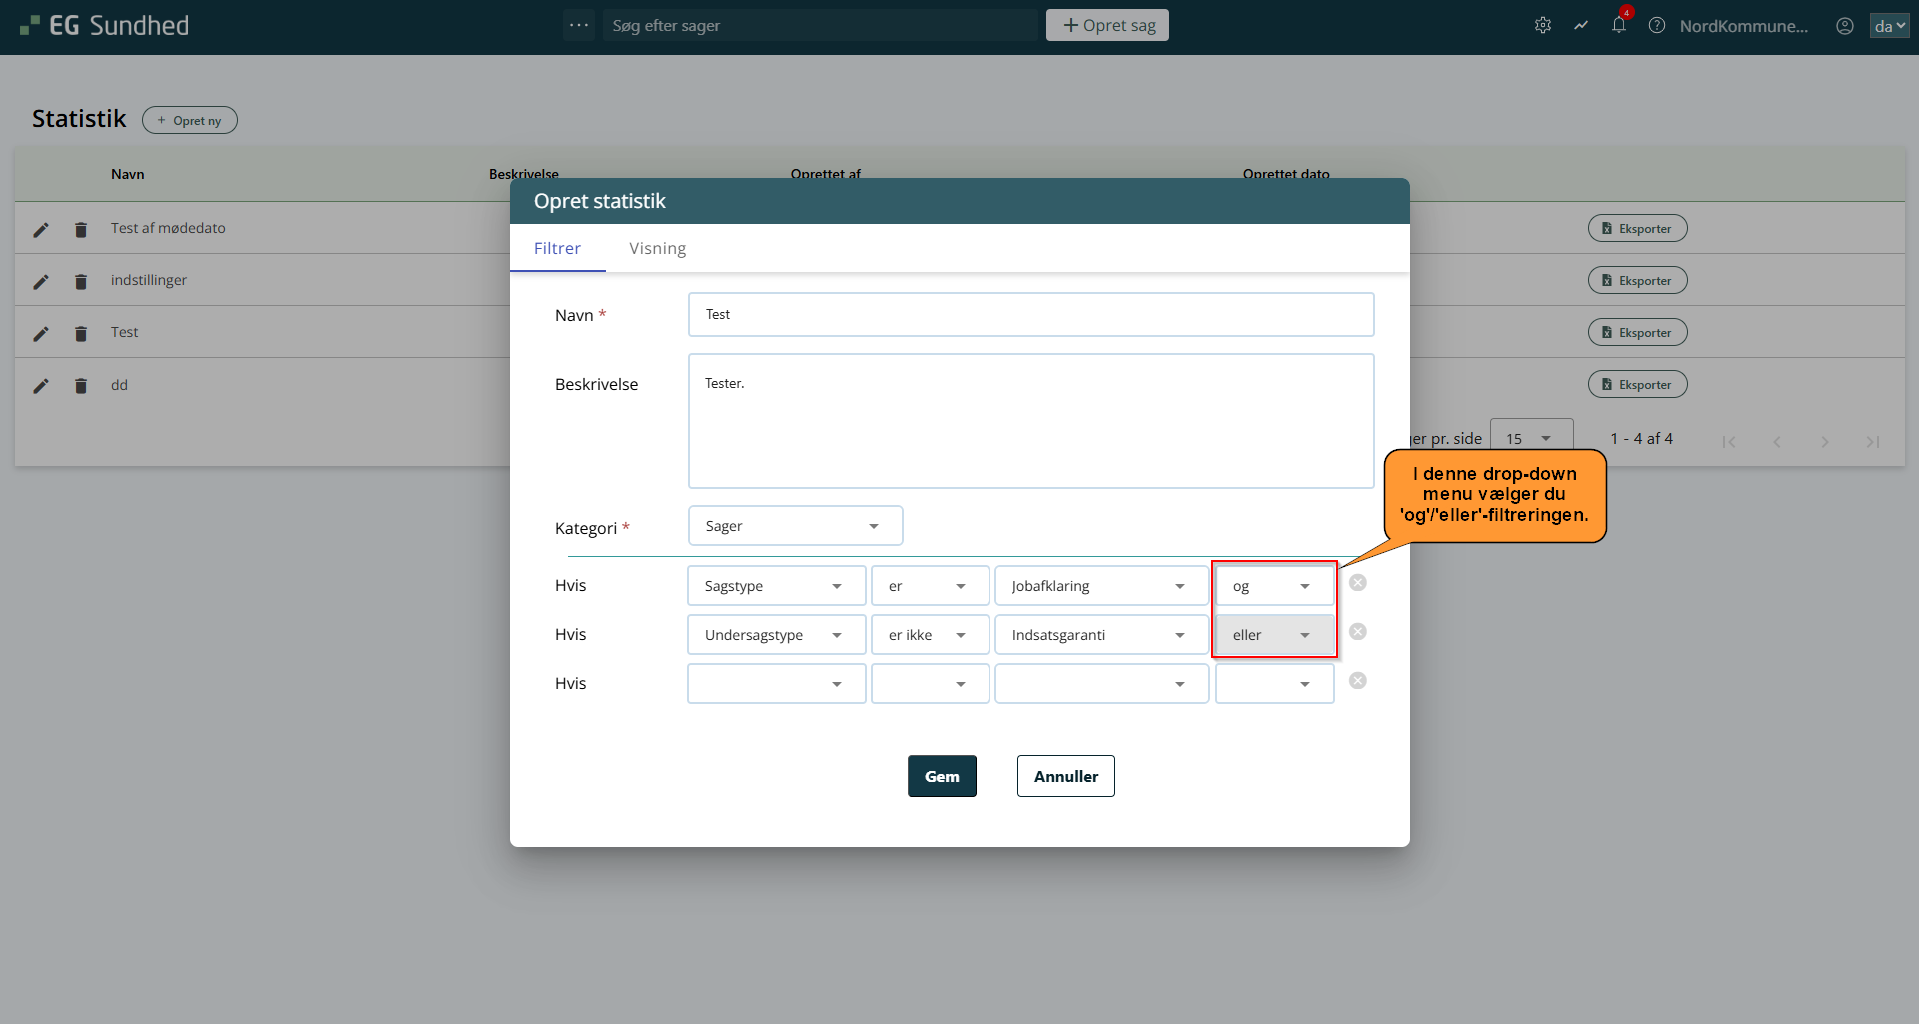The width and height of the screenshot is (1919, 1024).
Task: Select the Filtrer tab
Action: [x=557, y=248]
